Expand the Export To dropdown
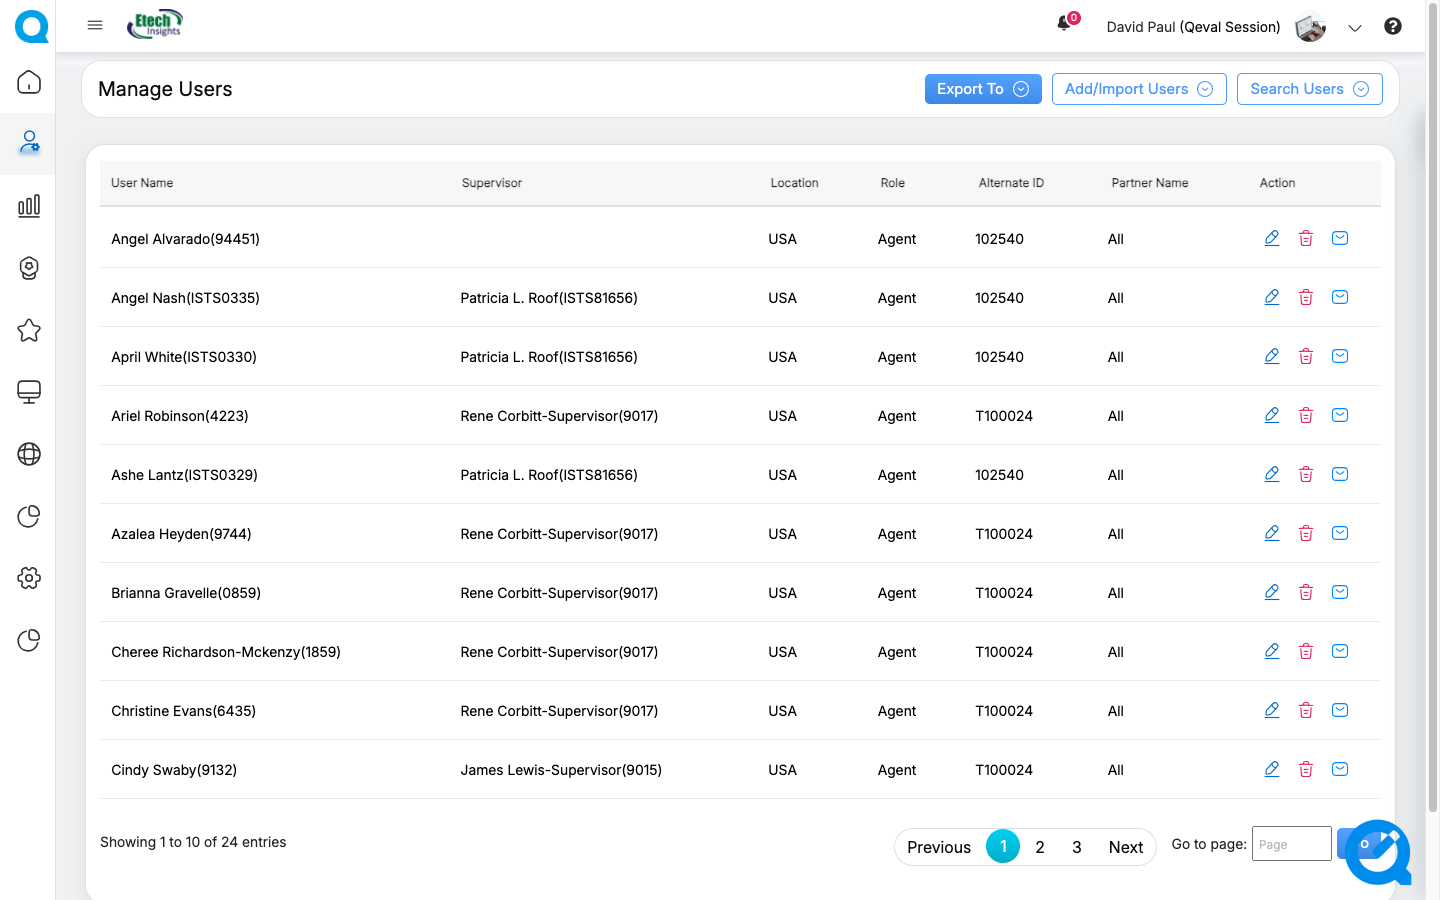Image resolution: width=1440 pixels, height=900 pixels. [x=983, y=89]
